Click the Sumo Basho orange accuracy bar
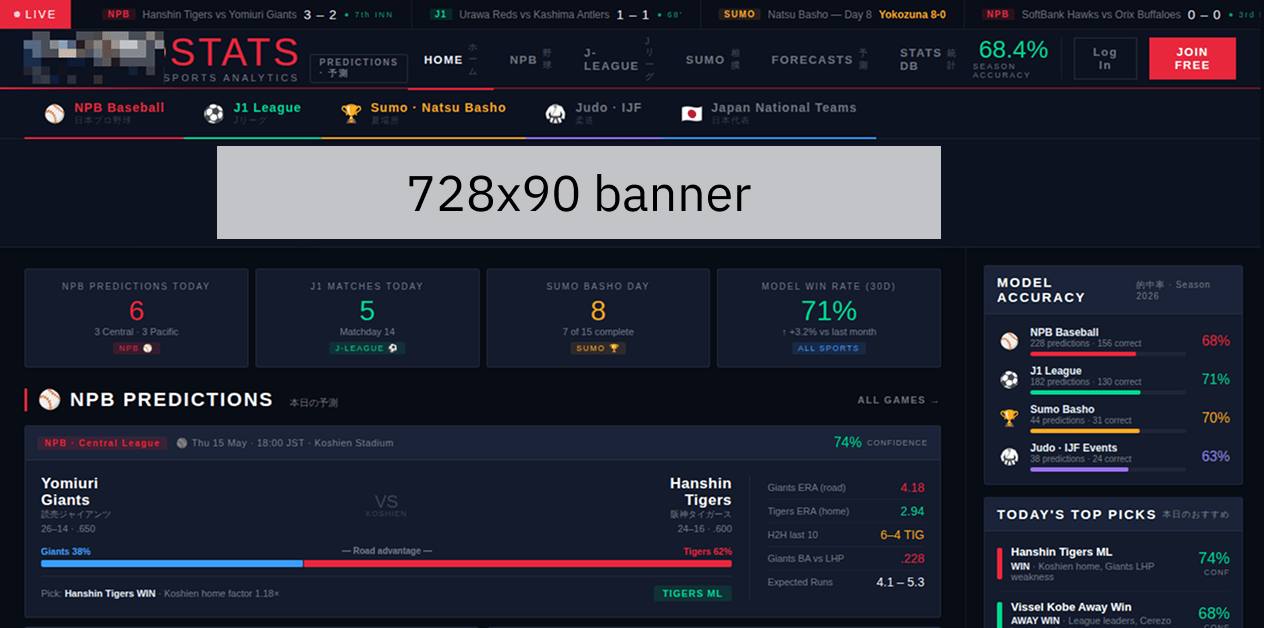 (1084, 431)
